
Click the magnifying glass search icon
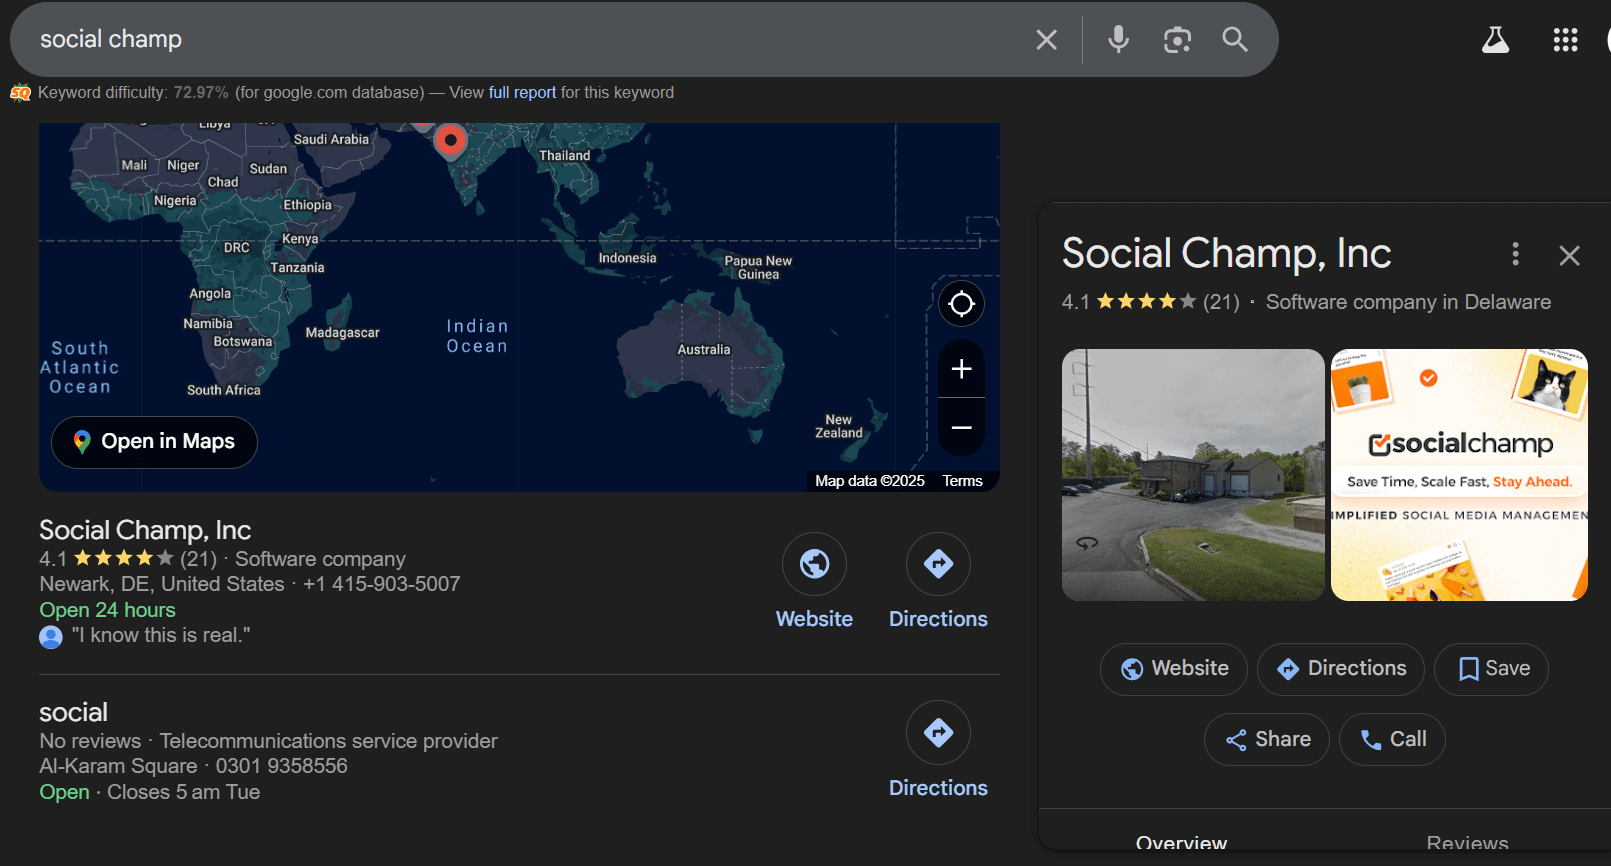coord(1235,40)
